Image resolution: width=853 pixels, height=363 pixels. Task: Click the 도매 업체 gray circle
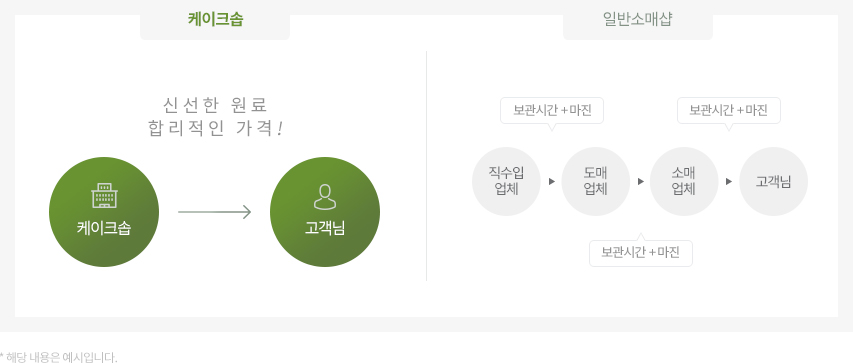click(595, 181)
